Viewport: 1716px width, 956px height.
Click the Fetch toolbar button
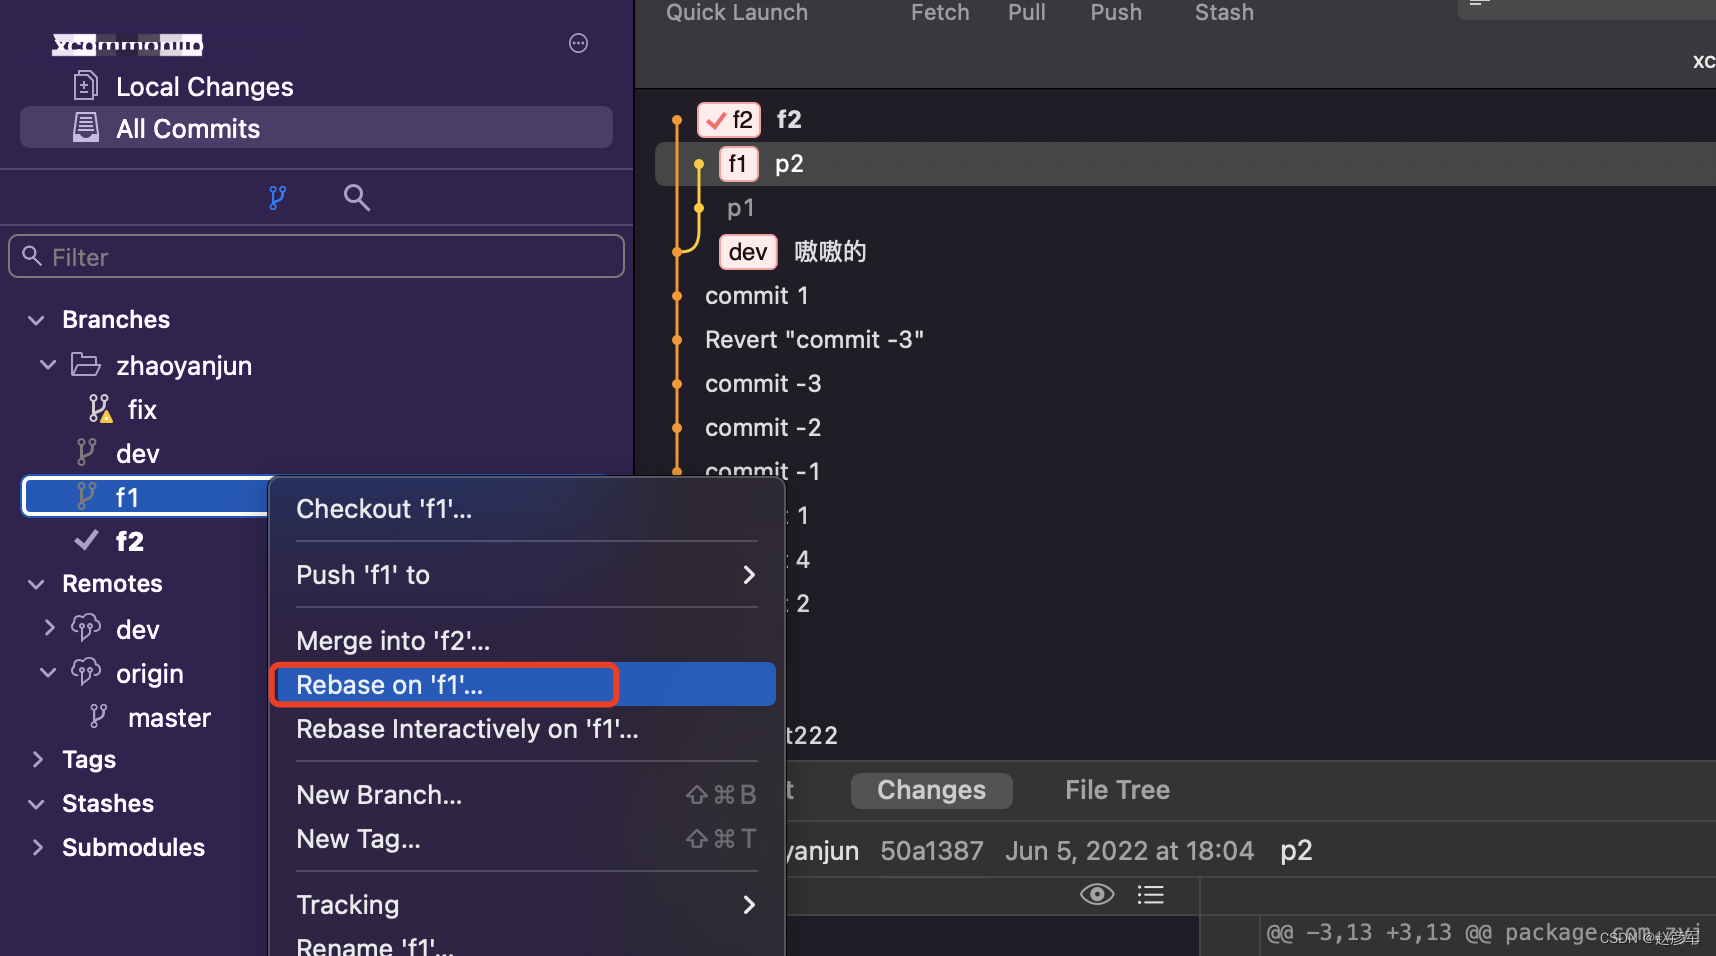[940, 13]
